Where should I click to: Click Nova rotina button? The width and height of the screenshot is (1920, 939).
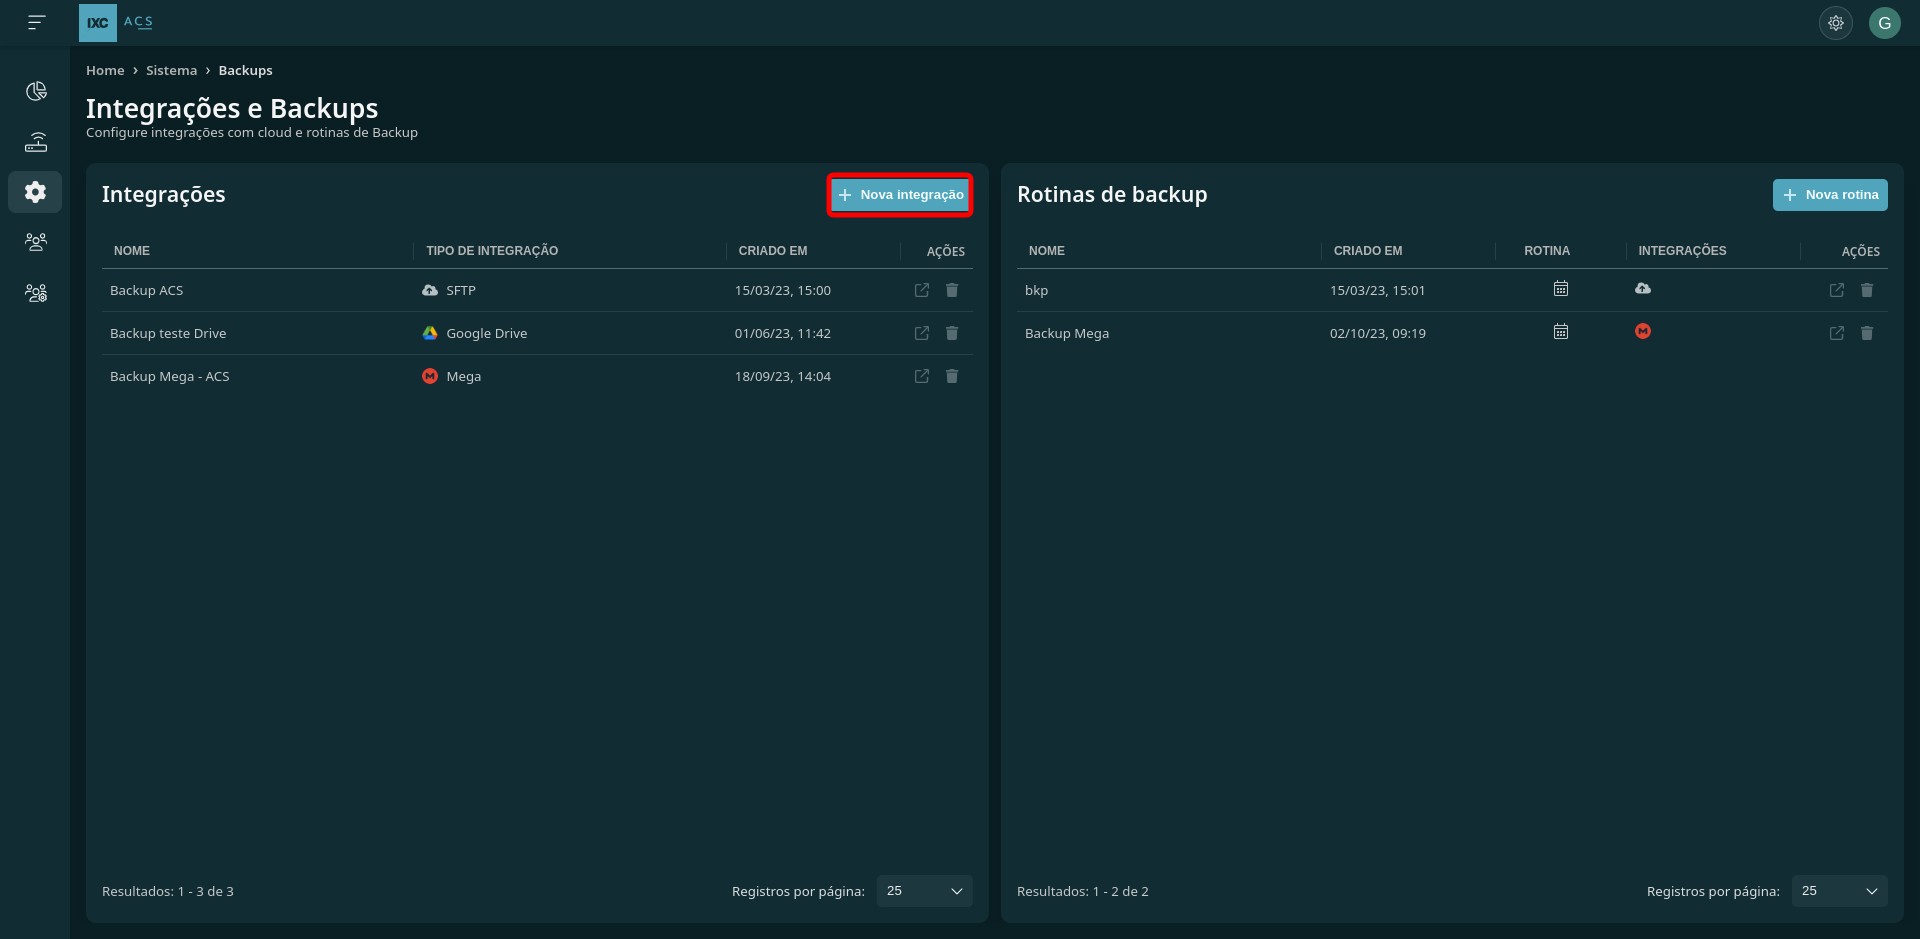click(x=1830, y=194)
